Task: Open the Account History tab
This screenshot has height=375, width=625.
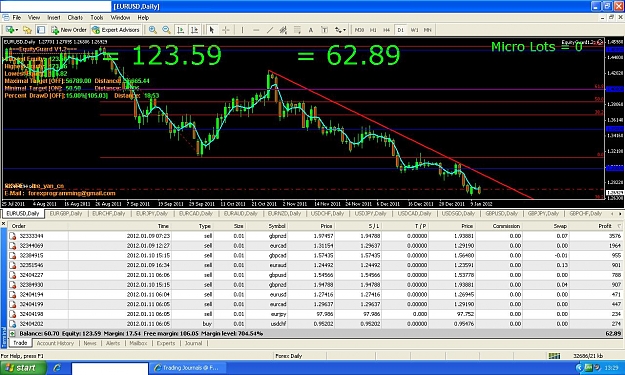Action: (x=55, y=343)
